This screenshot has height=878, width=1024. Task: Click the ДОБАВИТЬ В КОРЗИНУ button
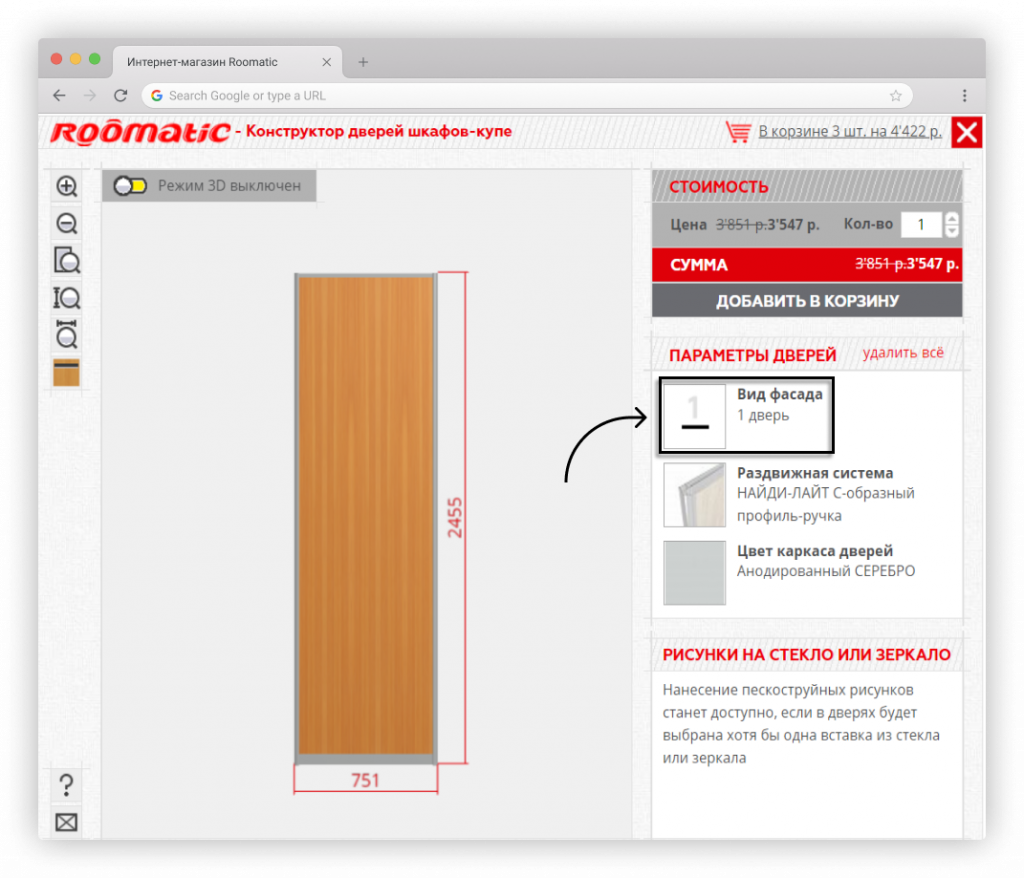[x=806, y=301]
